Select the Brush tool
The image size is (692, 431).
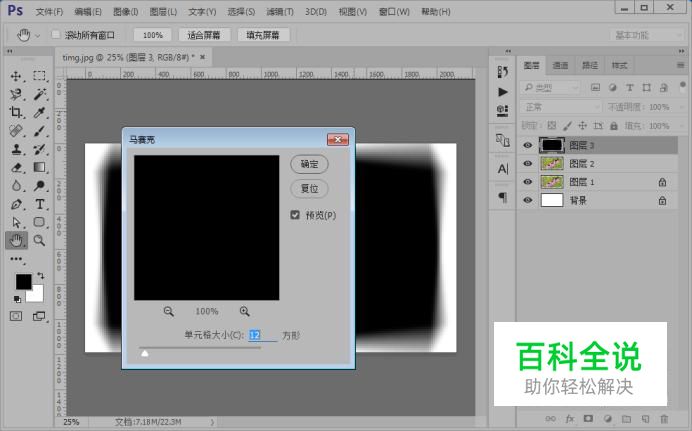coord(39,131)
